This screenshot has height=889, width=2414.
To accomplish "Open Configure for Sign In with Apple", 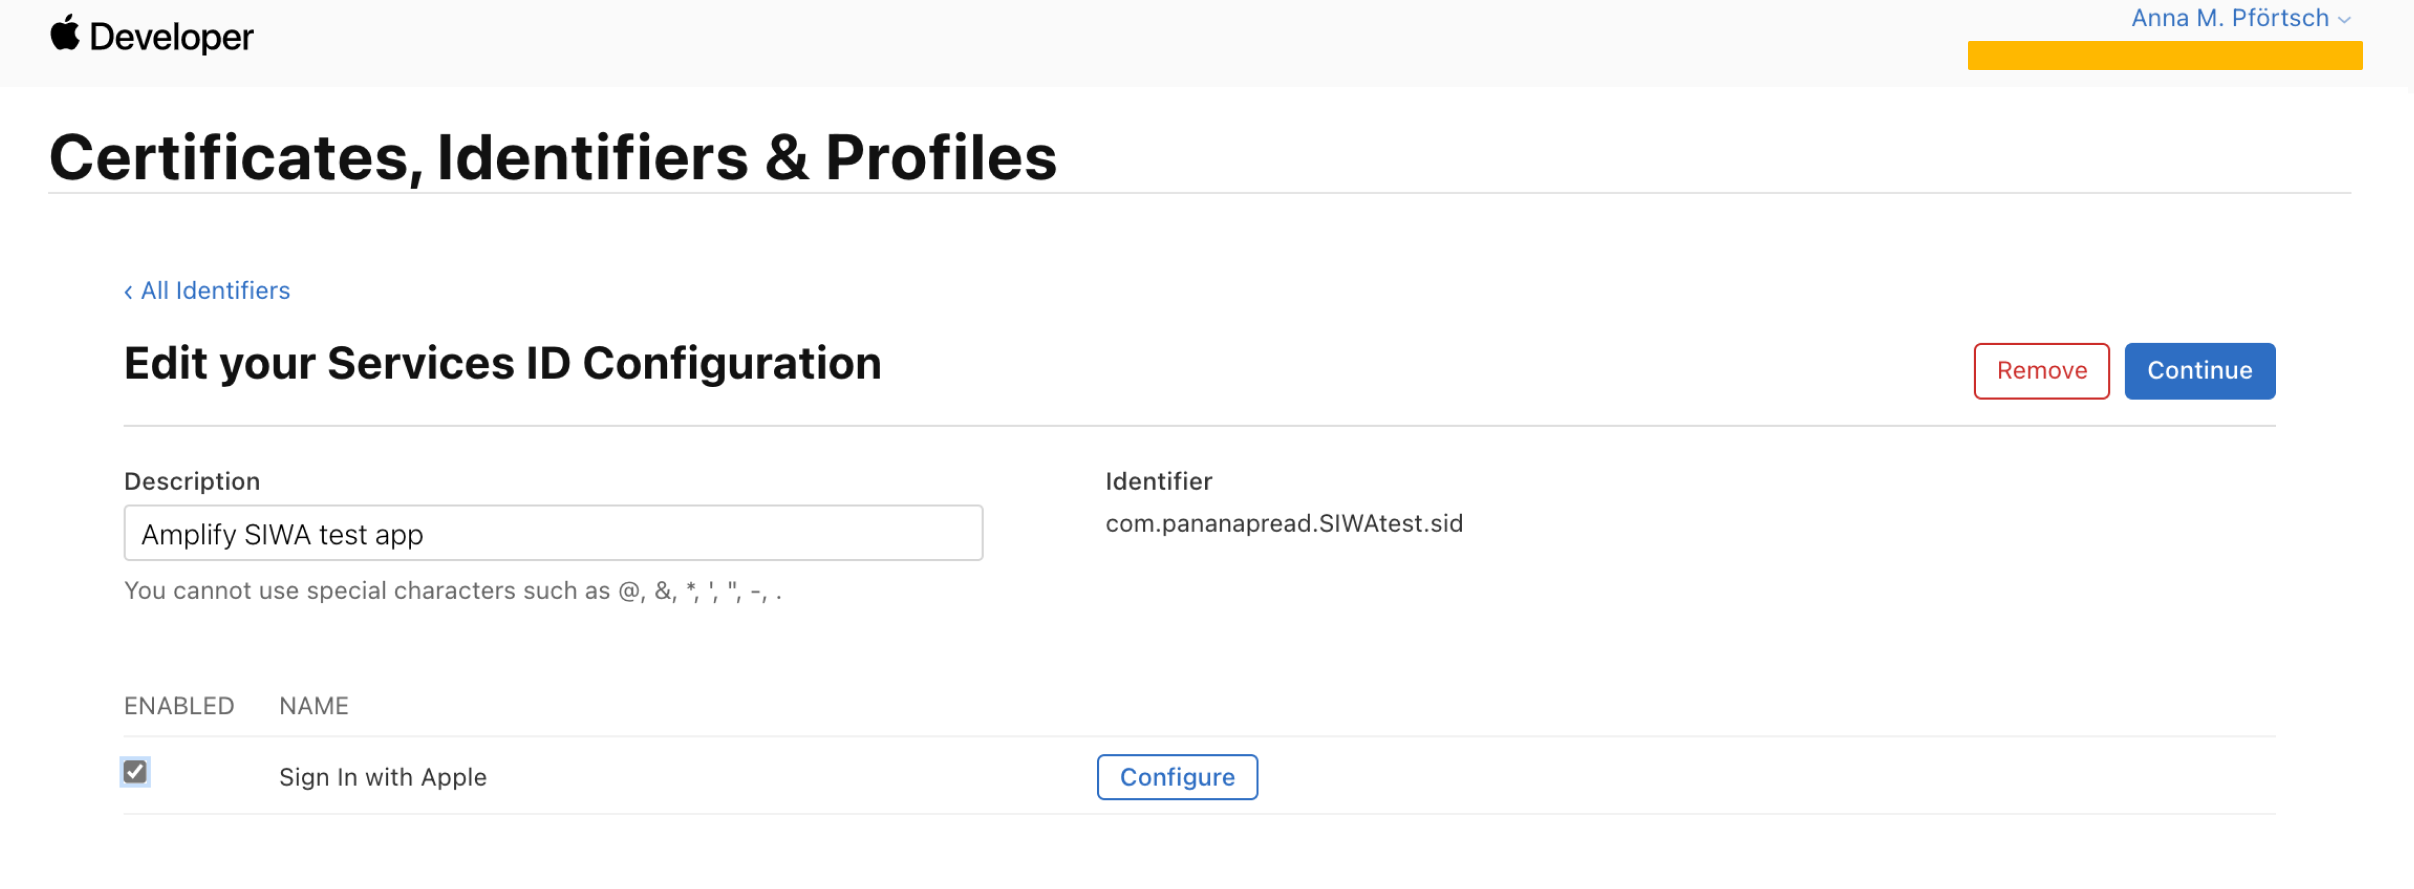I will point(1177,776).
